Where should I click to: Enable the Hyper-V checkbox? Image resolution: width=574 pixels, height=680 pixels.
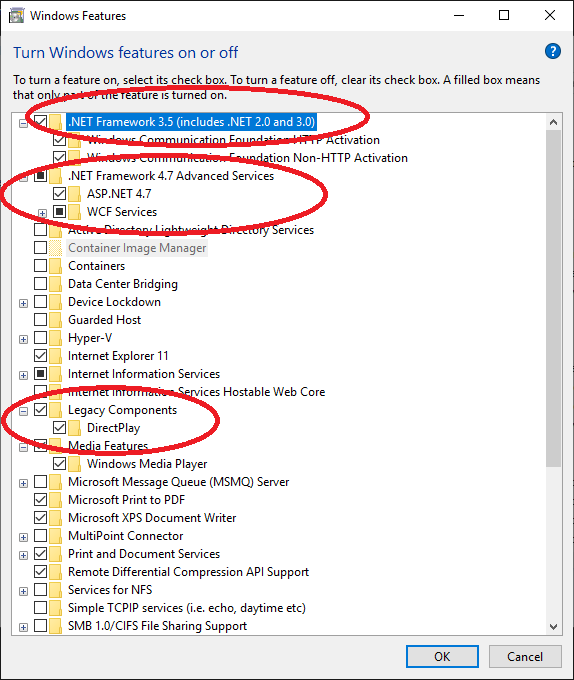tap(40, 337)
